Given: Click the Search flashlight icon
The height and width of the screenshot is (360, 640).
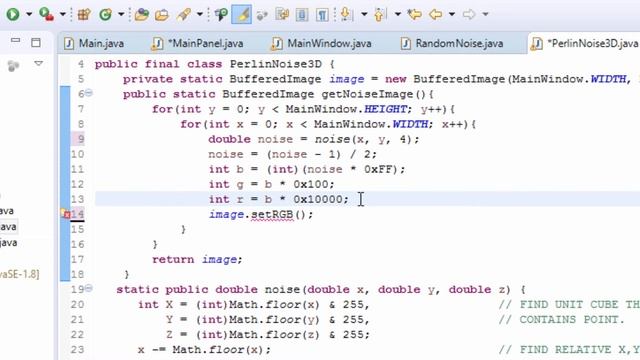Looking at the screenshot, I should point(184,15).
